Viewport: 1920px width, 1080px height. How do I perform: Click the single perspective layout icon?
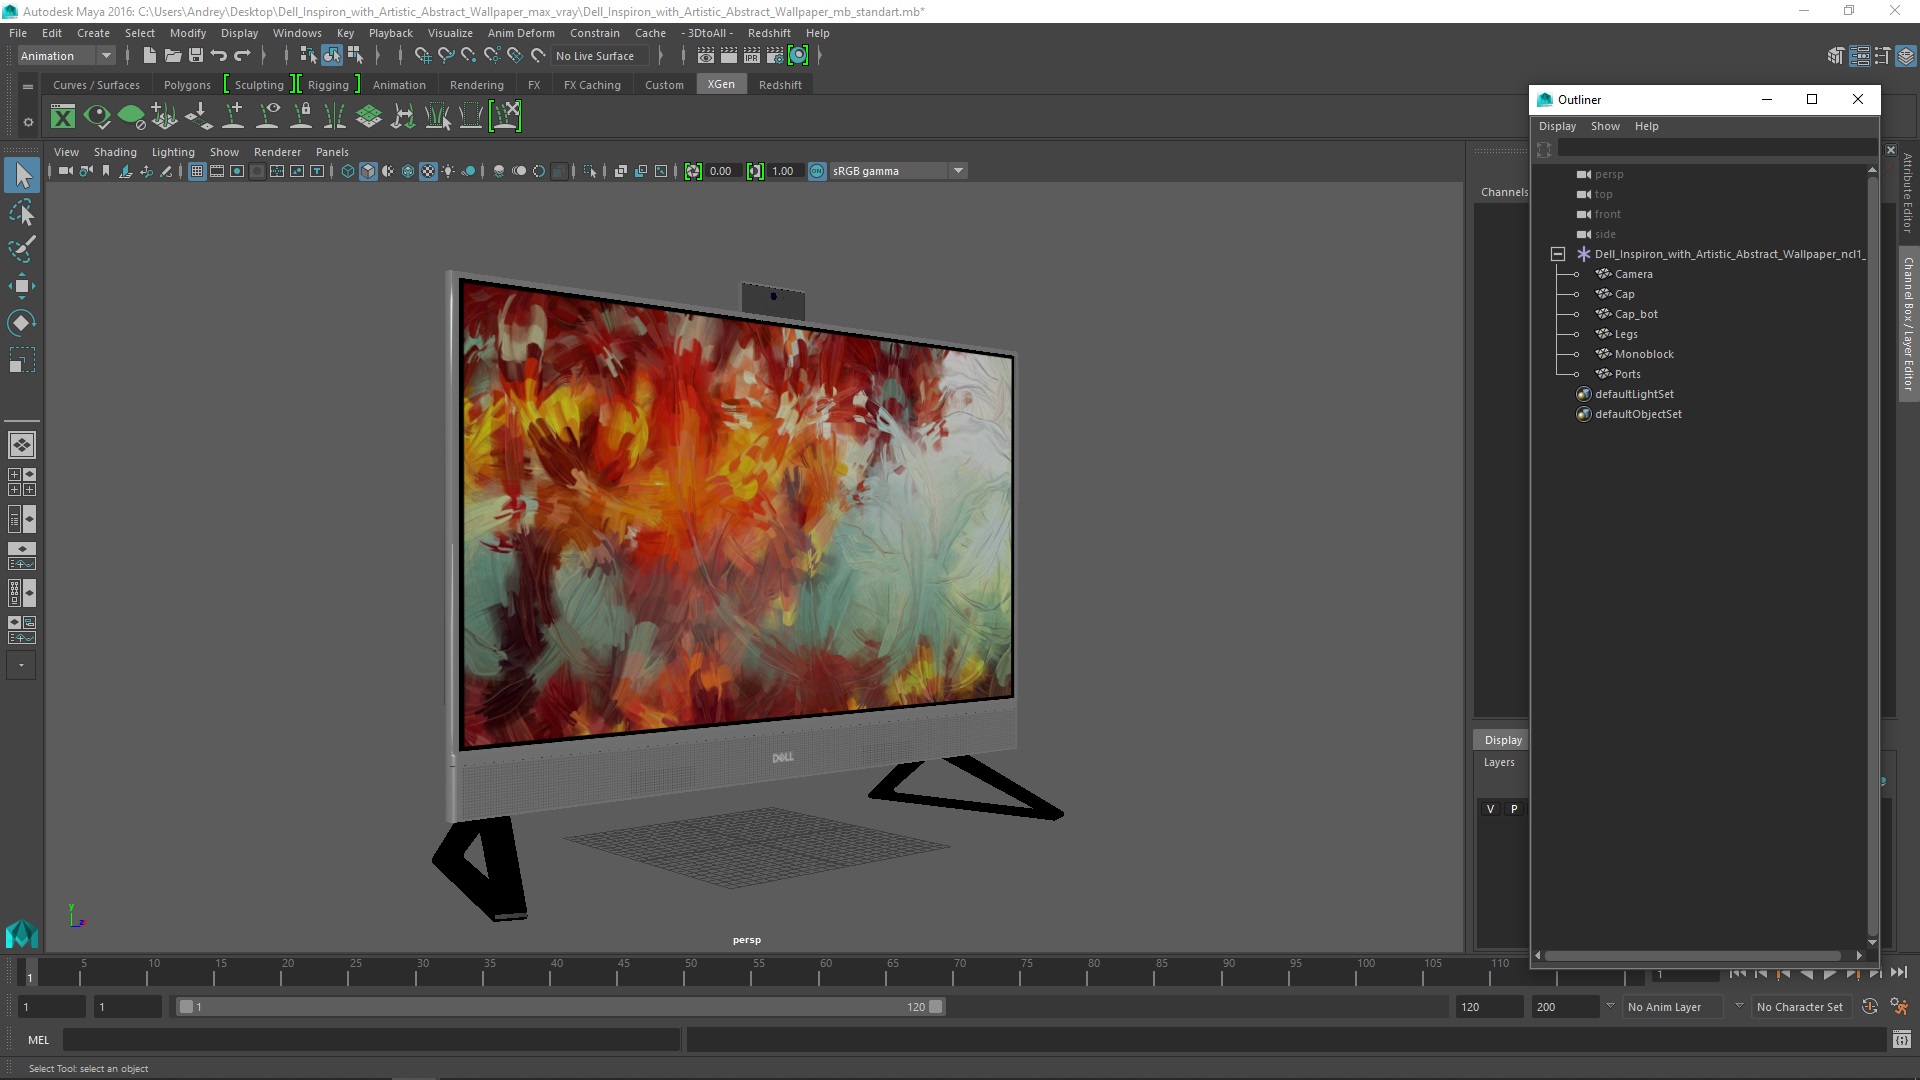[21, 445]
